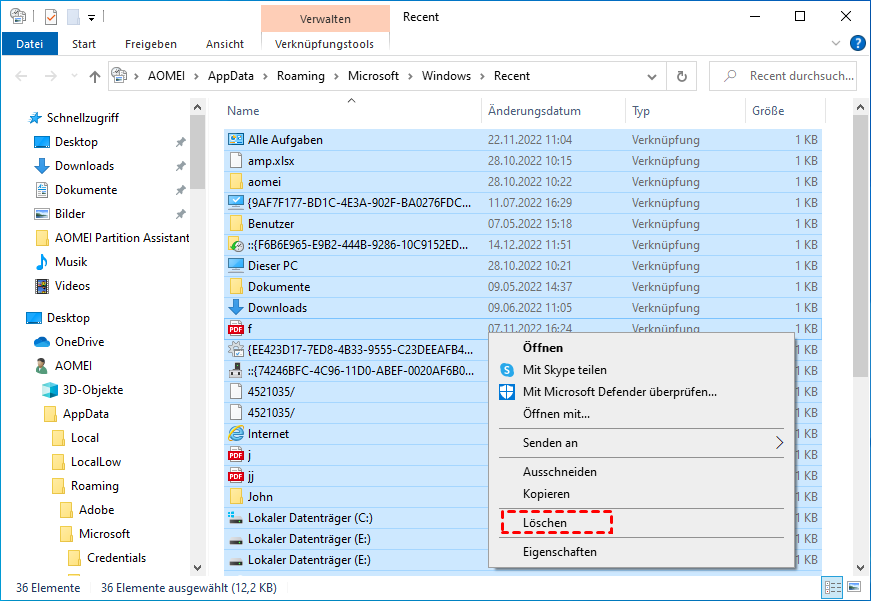Click the Alle Aufgaben control panel icon
This screenshot has height=601, width=871.
tap(236, 139)
